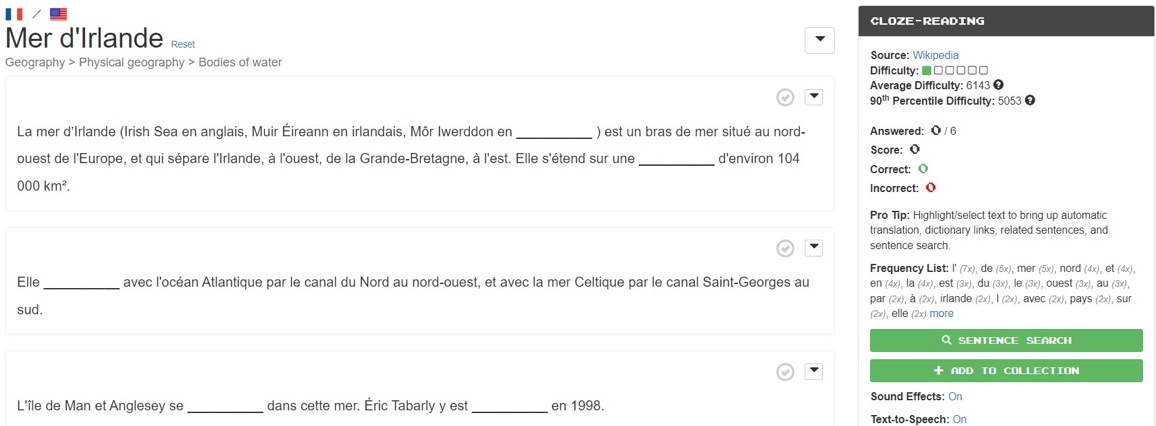The width and height of the screenshot is (1156, 426).
Task: Open third paragraph's dropdown arrow
Action: 813,371
